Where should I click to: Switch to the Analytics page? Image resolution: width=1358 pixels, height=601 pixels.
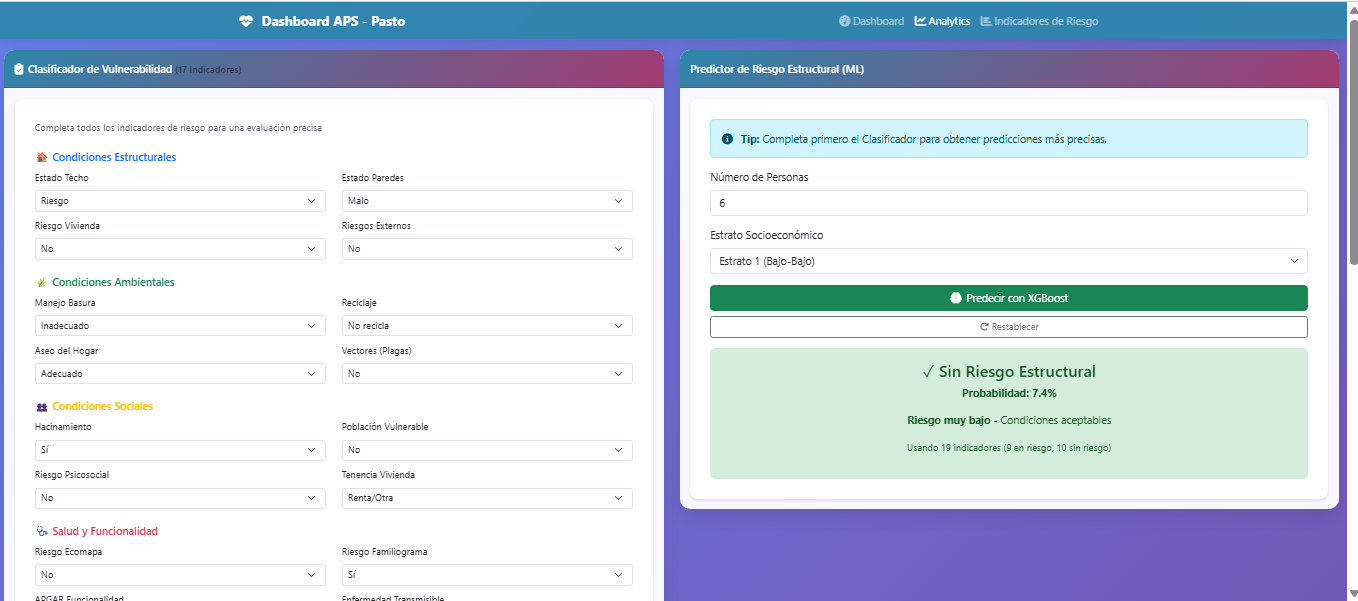point(942,21)
